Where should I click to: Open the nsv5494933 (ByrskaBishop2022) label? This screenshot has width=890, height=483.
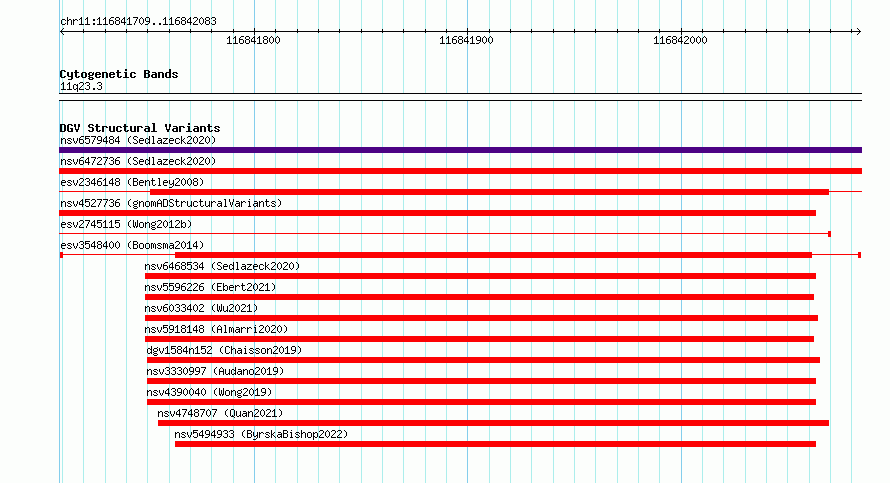coord(261,434)
